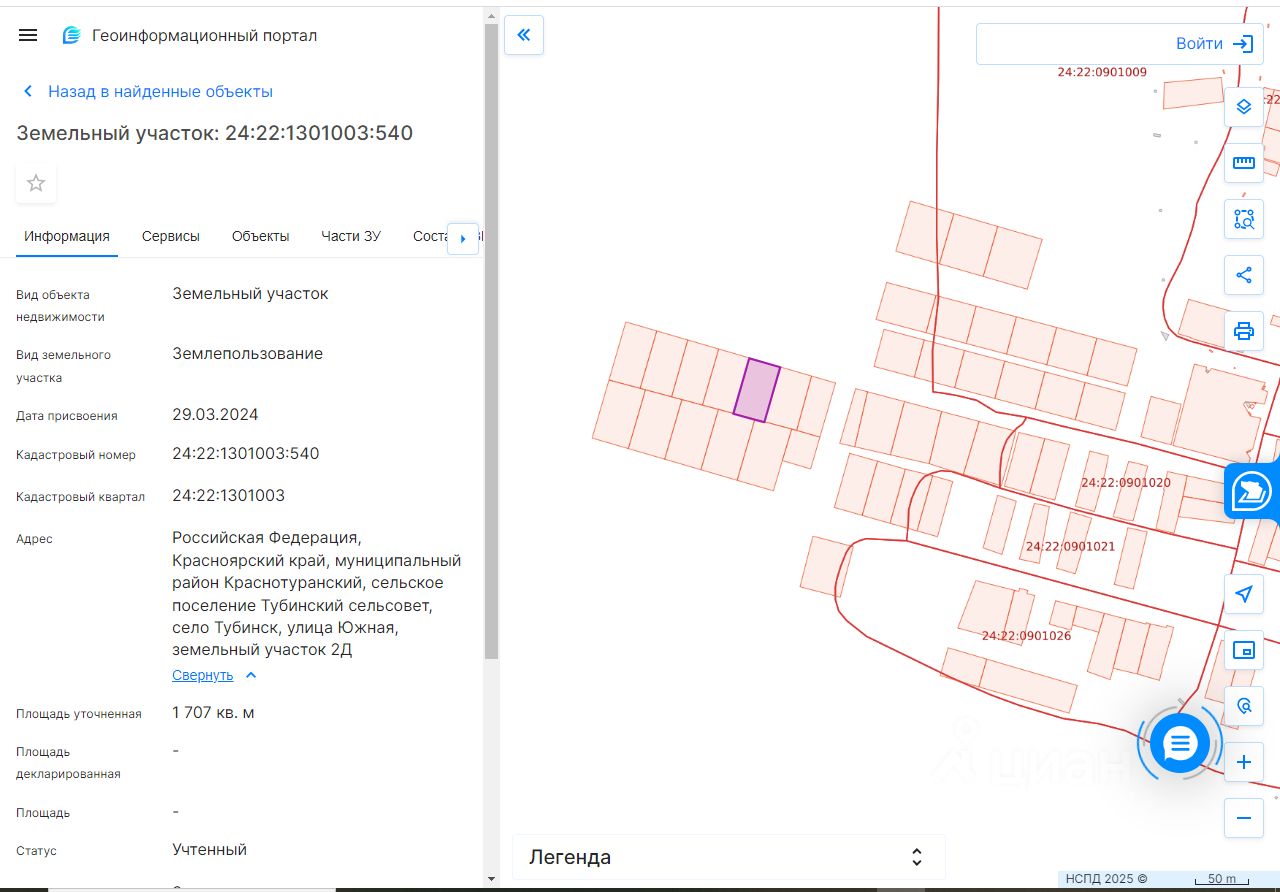Switch to the Сервисы tab

pyautogui.click(x=171, y=236)
